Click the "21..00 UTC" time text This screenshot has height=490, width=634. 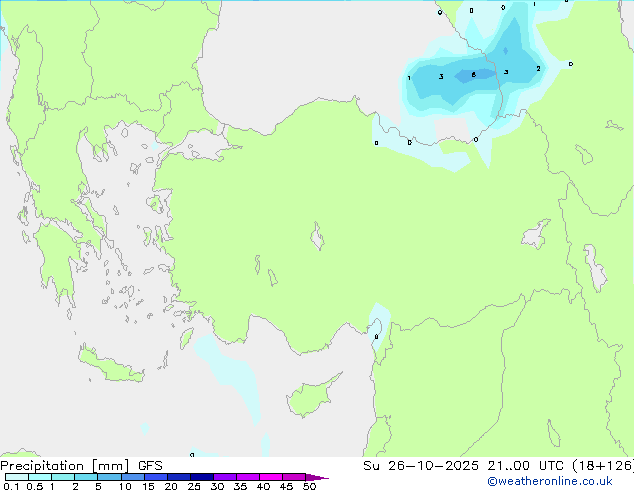(525, 466)
